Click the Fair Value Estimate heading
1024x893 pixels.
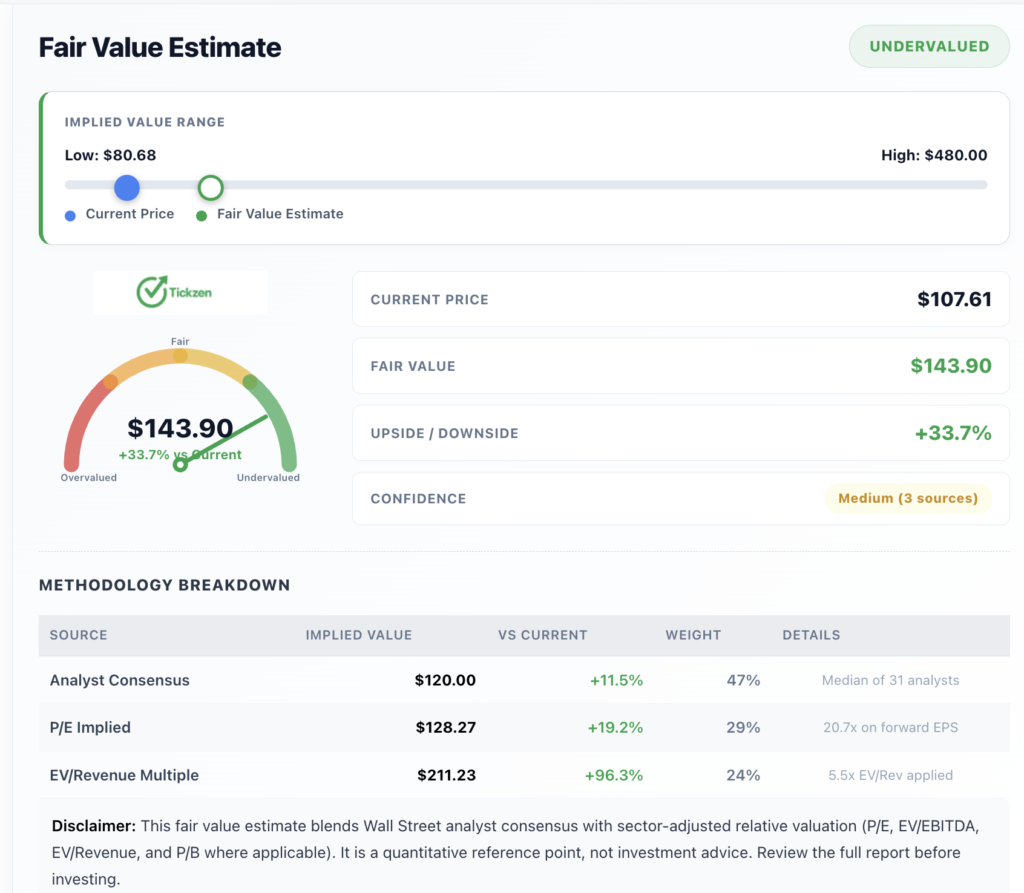160,47
